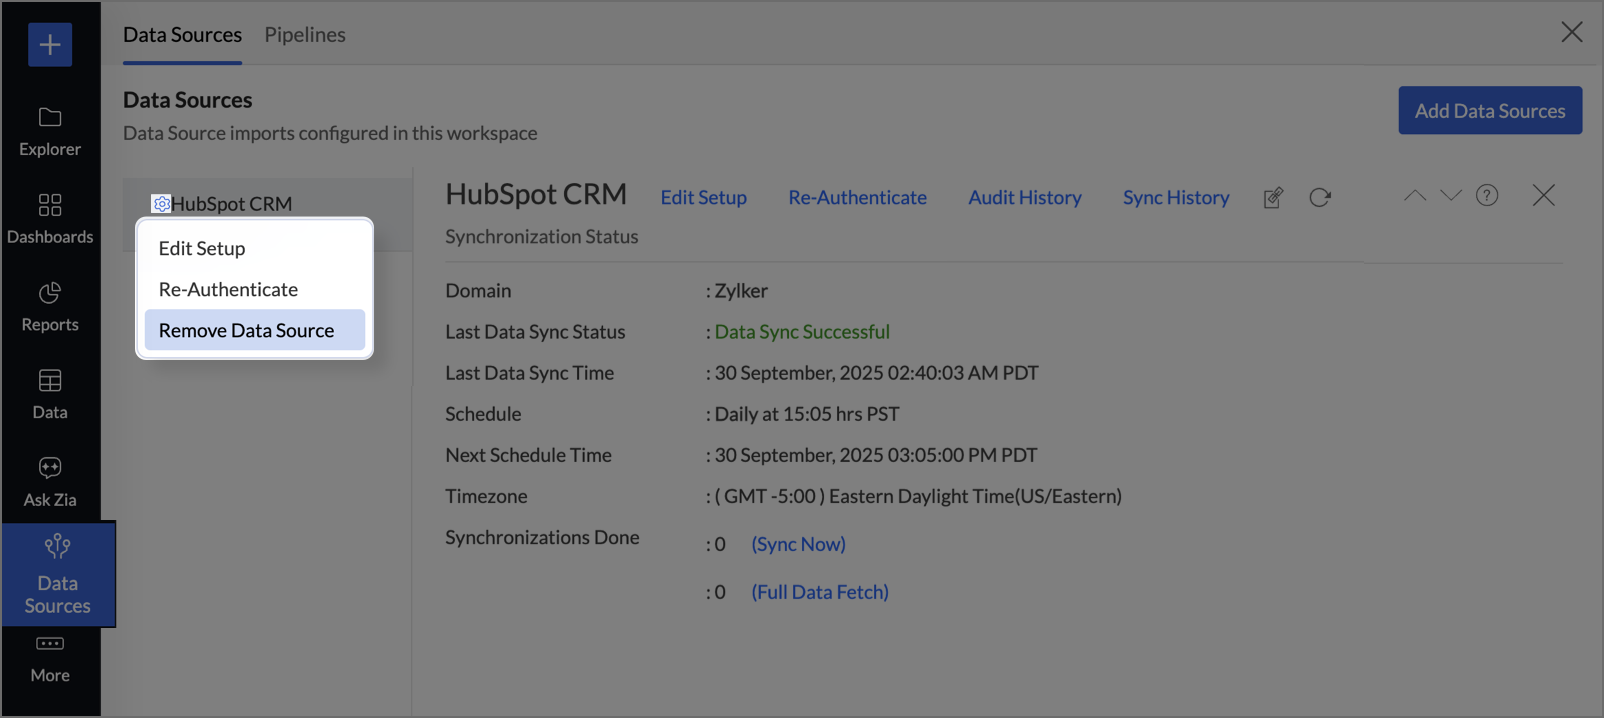Click the Add Data Sources button
The image size is (1604, 718).
pos(1489,111)
